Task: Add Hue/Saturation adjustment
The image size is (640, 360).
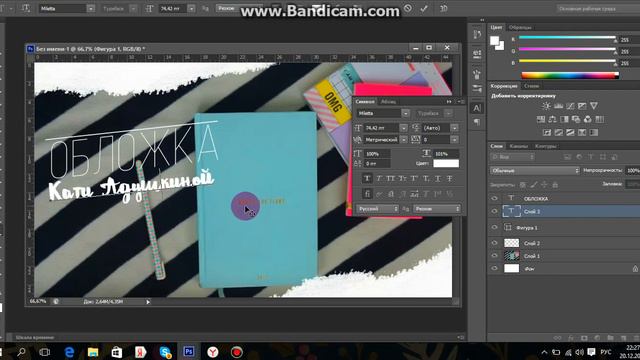Action: point(541,119)
